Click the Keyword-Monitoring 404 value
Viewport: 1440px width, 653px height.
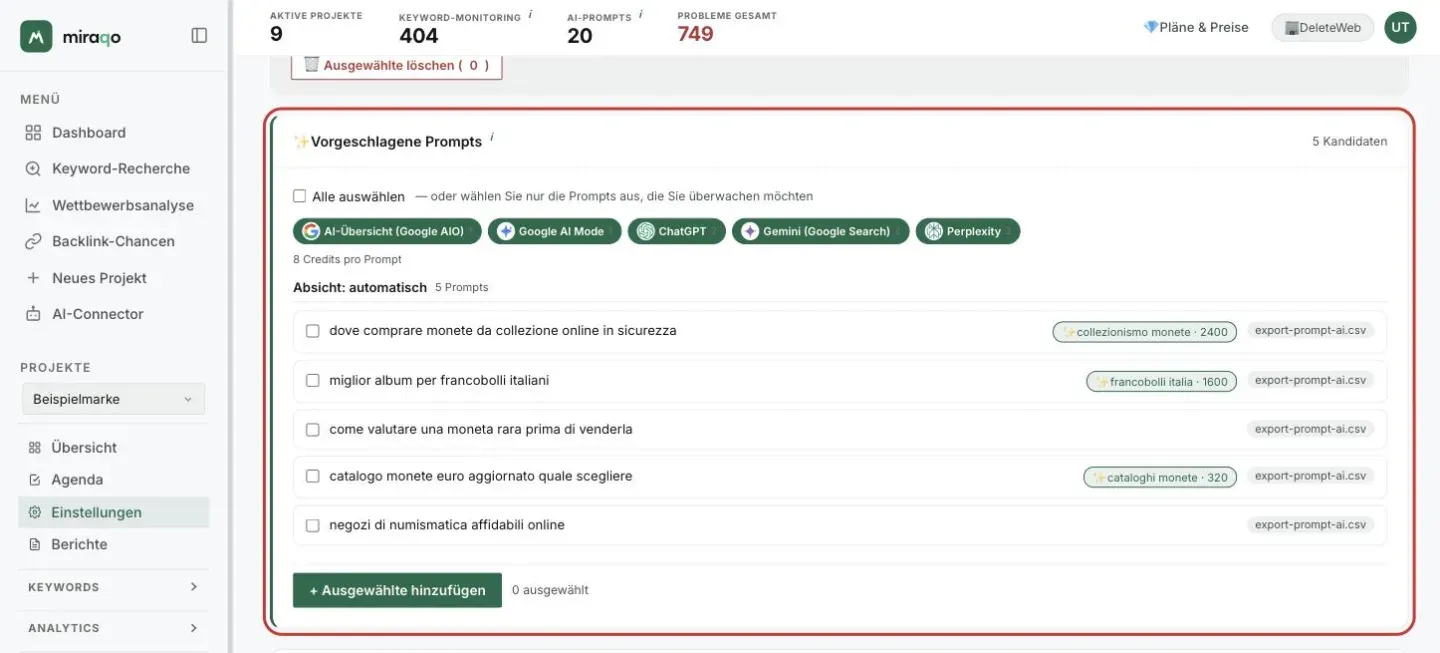pyautogui.click(x=419, y=35)
